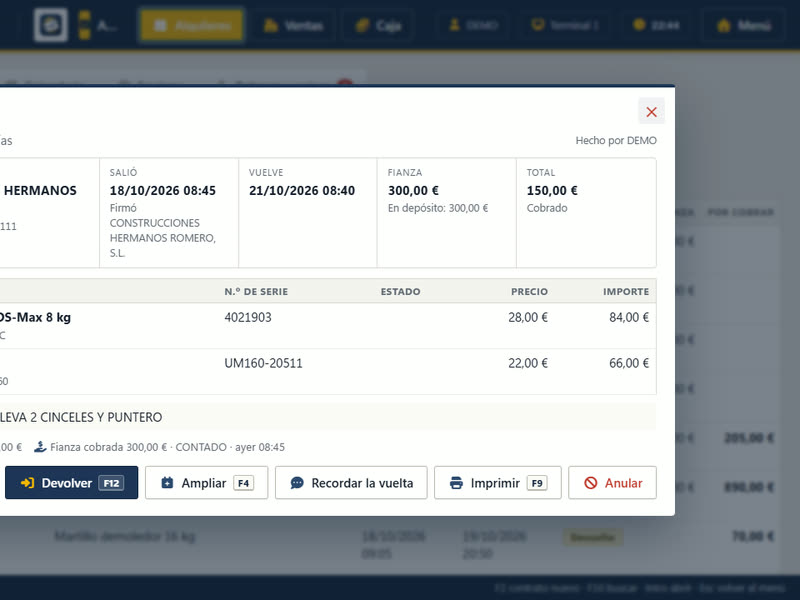This screenshot has width=800, height=600.
Task: Print the contract with Imprimir
Action: tap(497, 483)
